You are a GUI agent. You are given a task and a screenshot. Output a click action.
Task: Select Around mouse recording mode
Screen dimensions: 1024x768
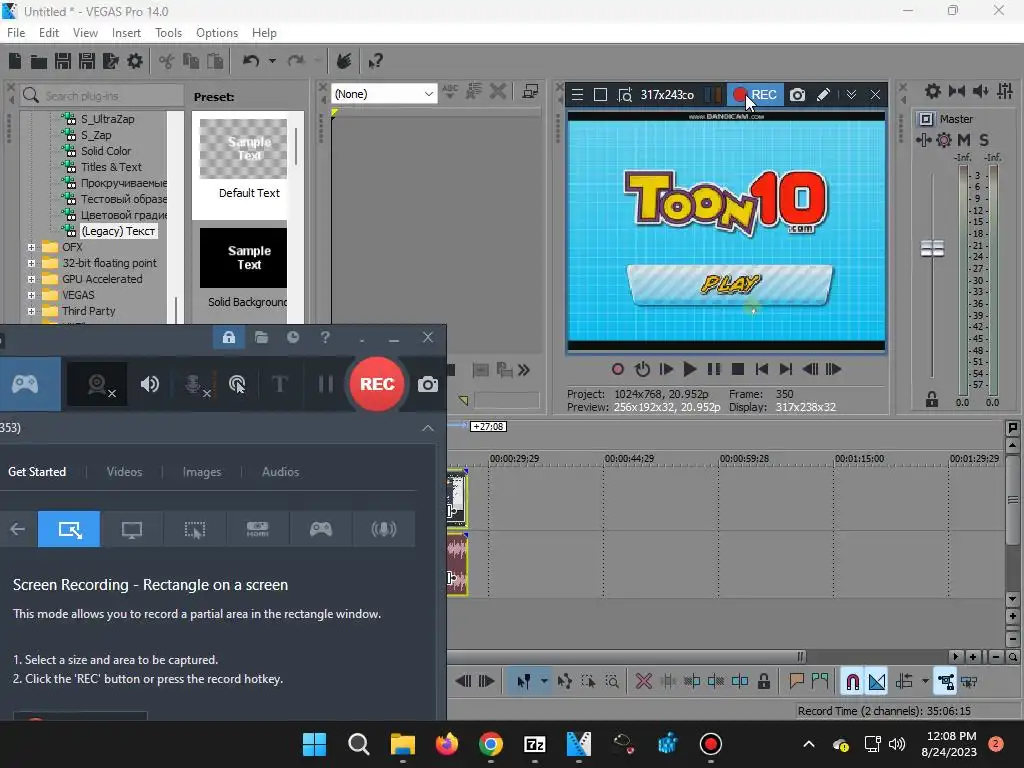(195, 529)
